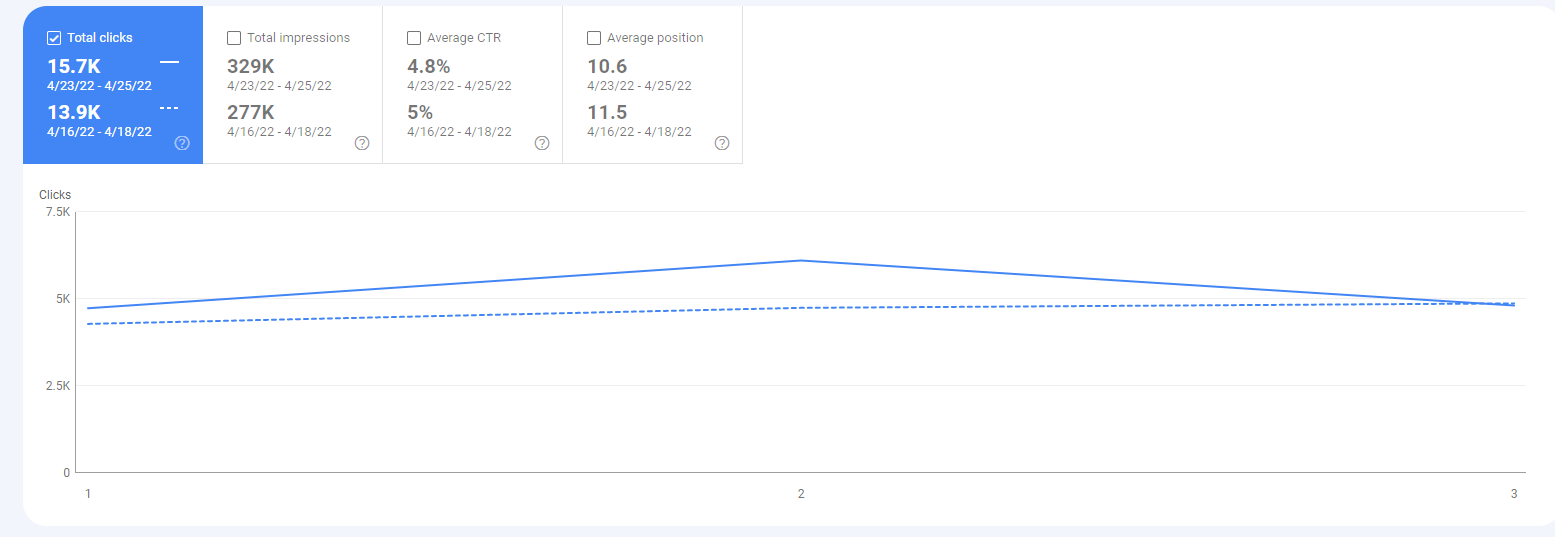The width and height of the screenshot is (1555, 537).
Task: Open help icon in Average position card
Action: [x=722, y=143]
